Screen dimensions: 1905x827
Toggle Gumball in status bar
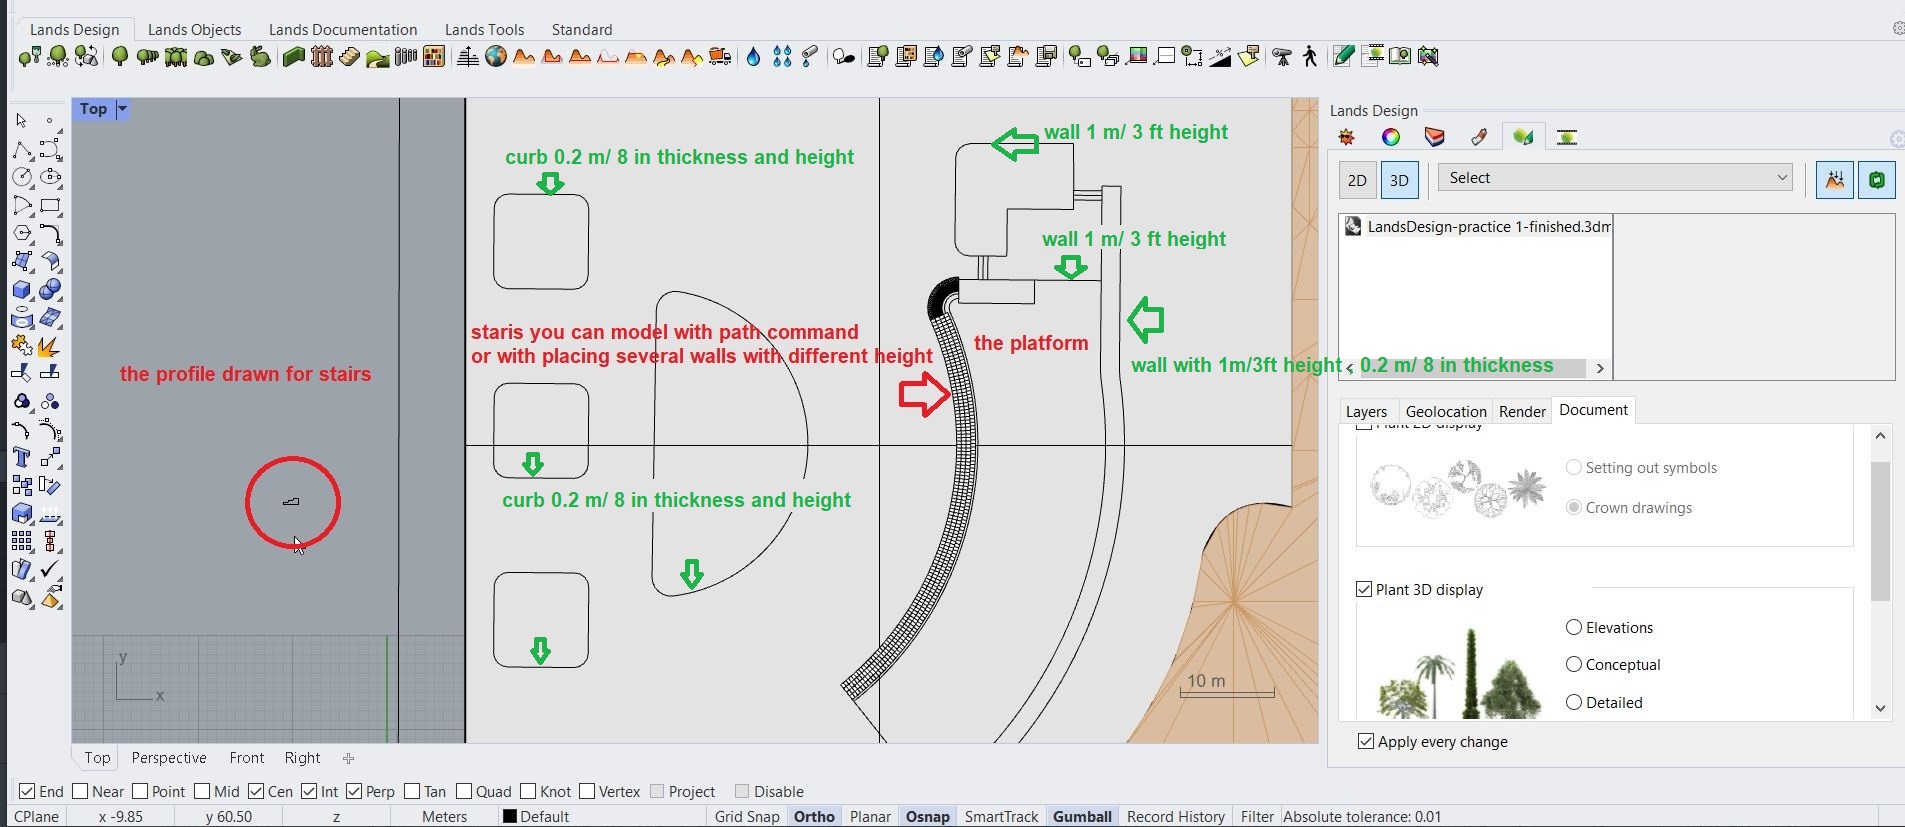(x=1082, y=816)
